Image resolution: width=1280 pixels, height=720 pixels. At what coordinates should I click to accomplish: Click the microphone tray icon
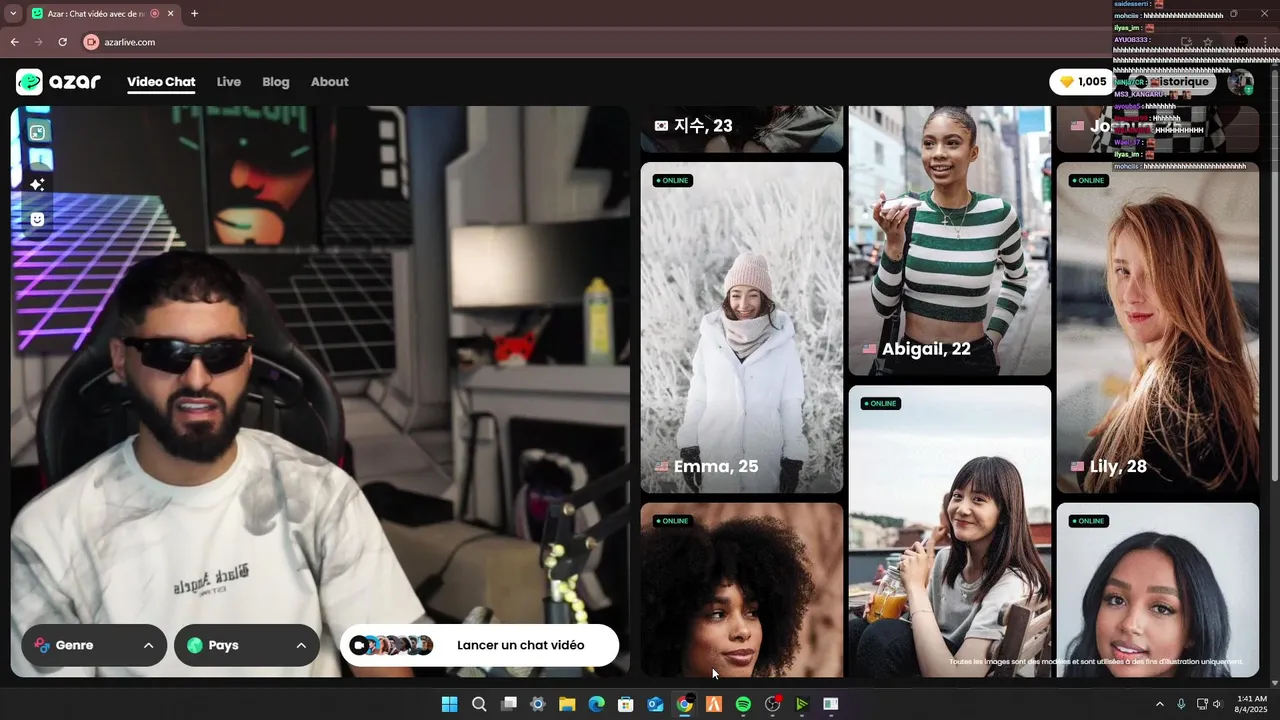(1181, 704)
